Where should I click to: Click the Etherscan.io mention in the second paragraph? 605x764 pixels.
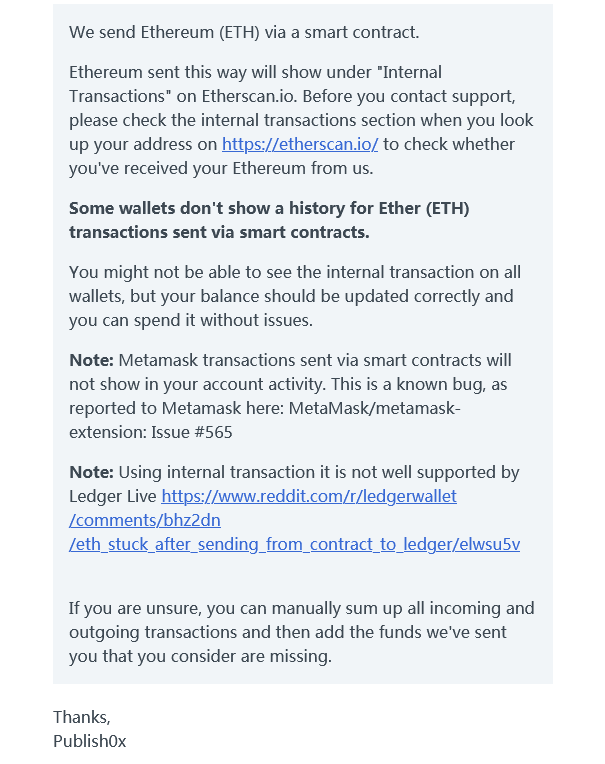(248, 96)
